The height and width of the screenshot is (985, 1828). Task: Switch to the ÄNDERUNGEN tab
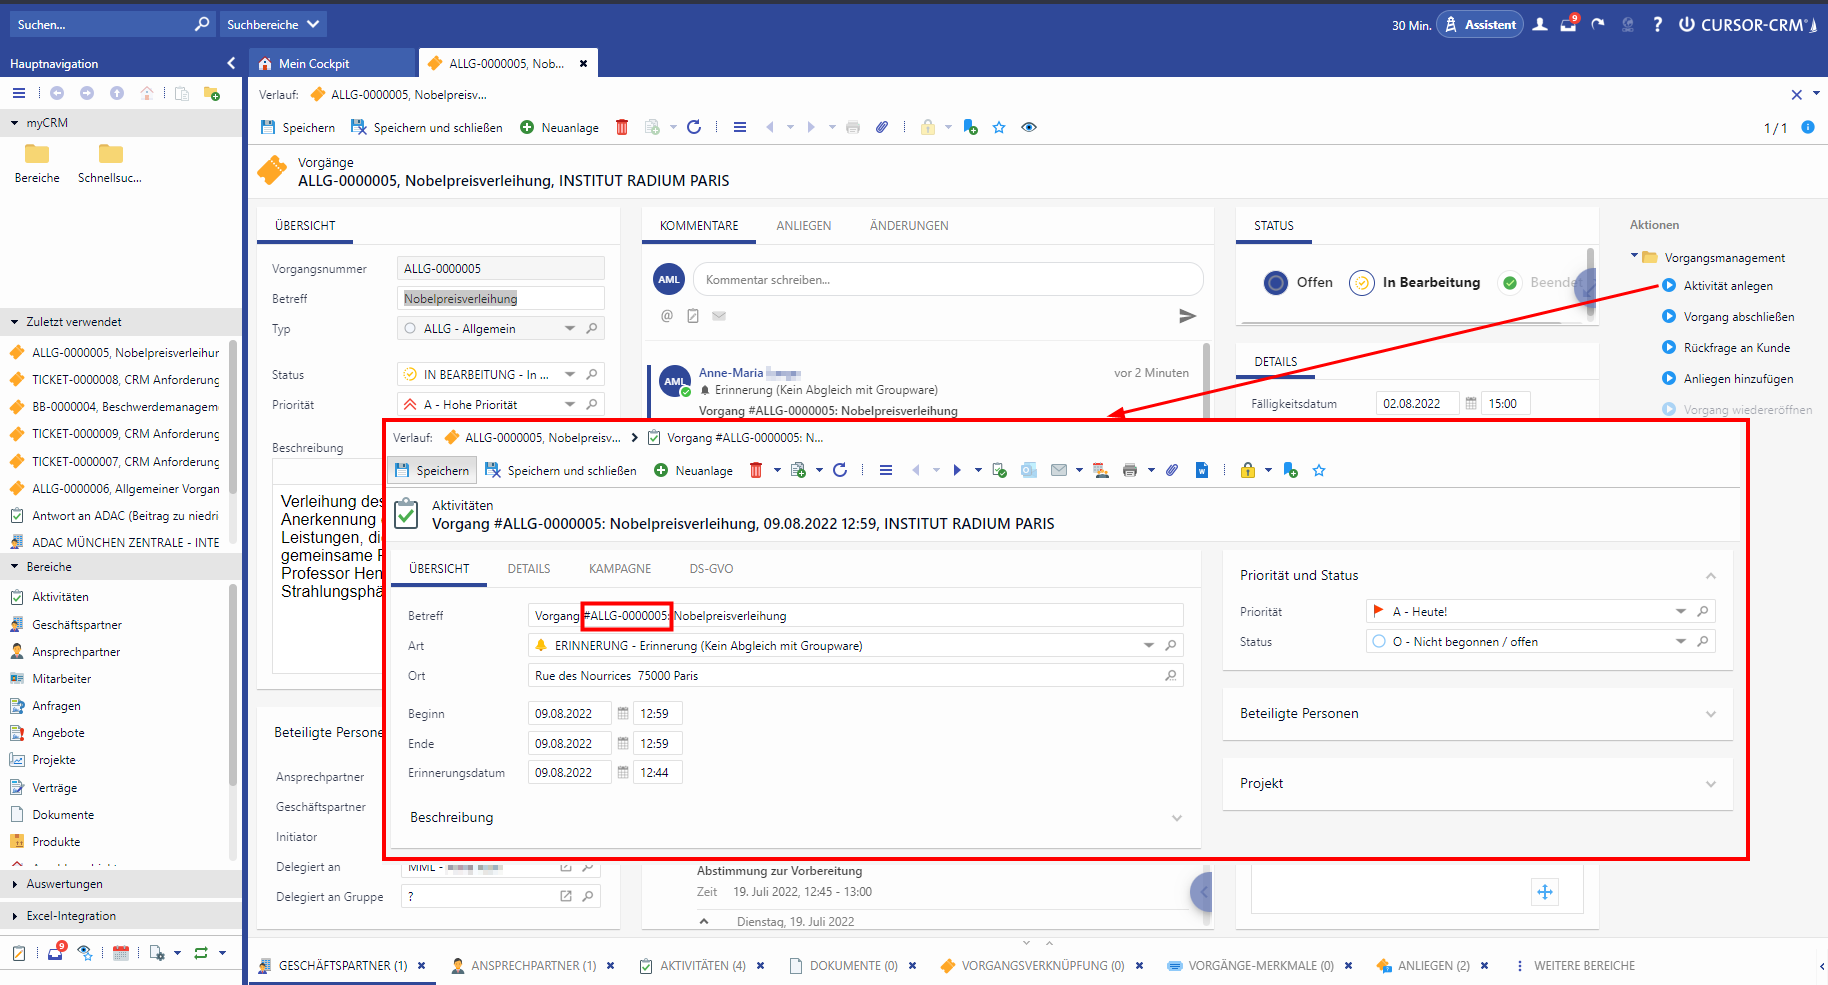coord(908,226)
